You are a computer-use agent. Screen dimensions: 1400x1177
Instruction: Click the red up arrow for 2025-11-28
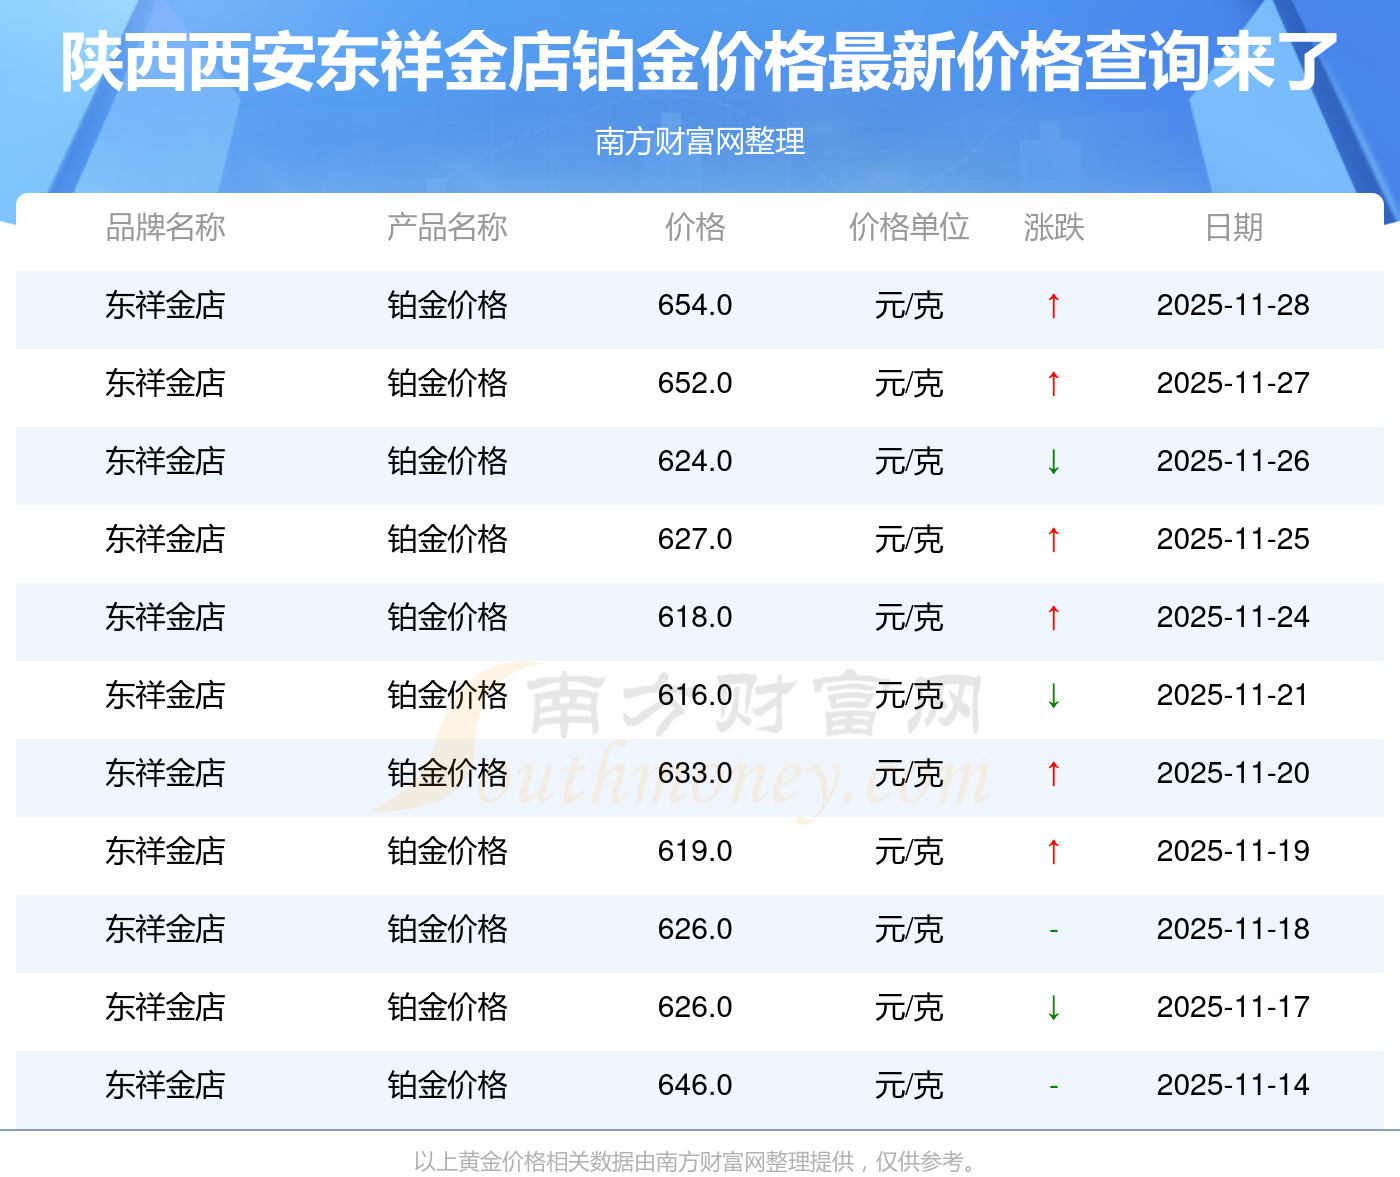point(1053,306)
